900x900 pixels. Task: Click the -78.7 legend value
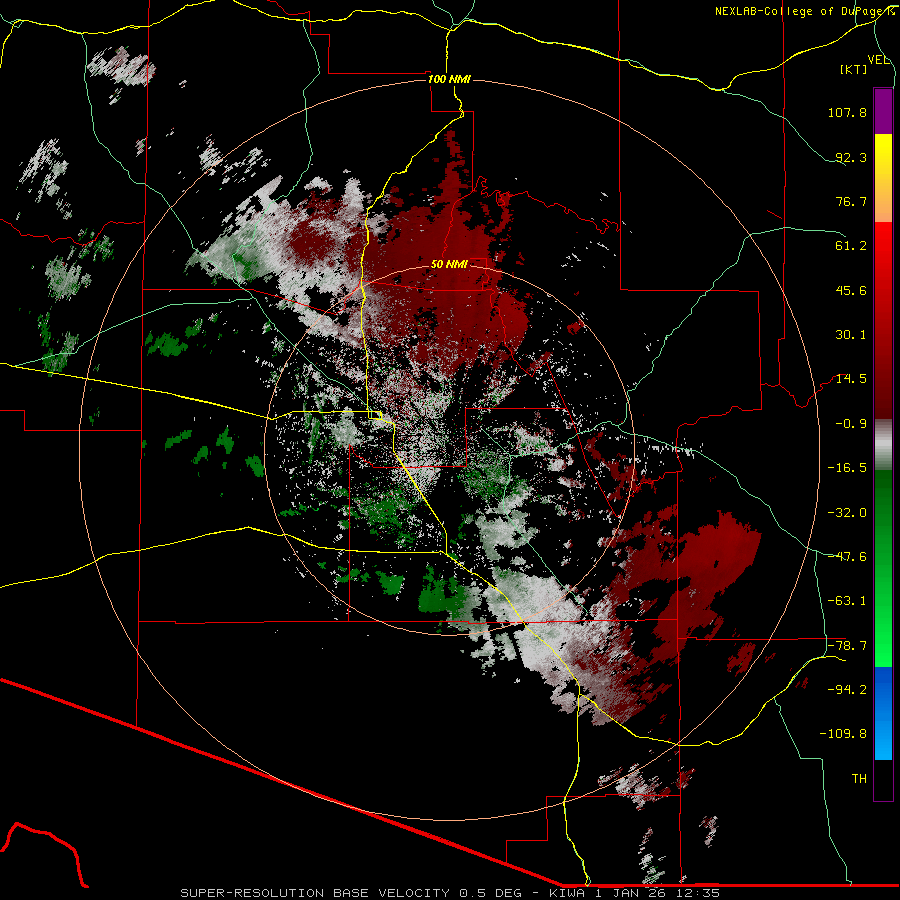[847, 646]
